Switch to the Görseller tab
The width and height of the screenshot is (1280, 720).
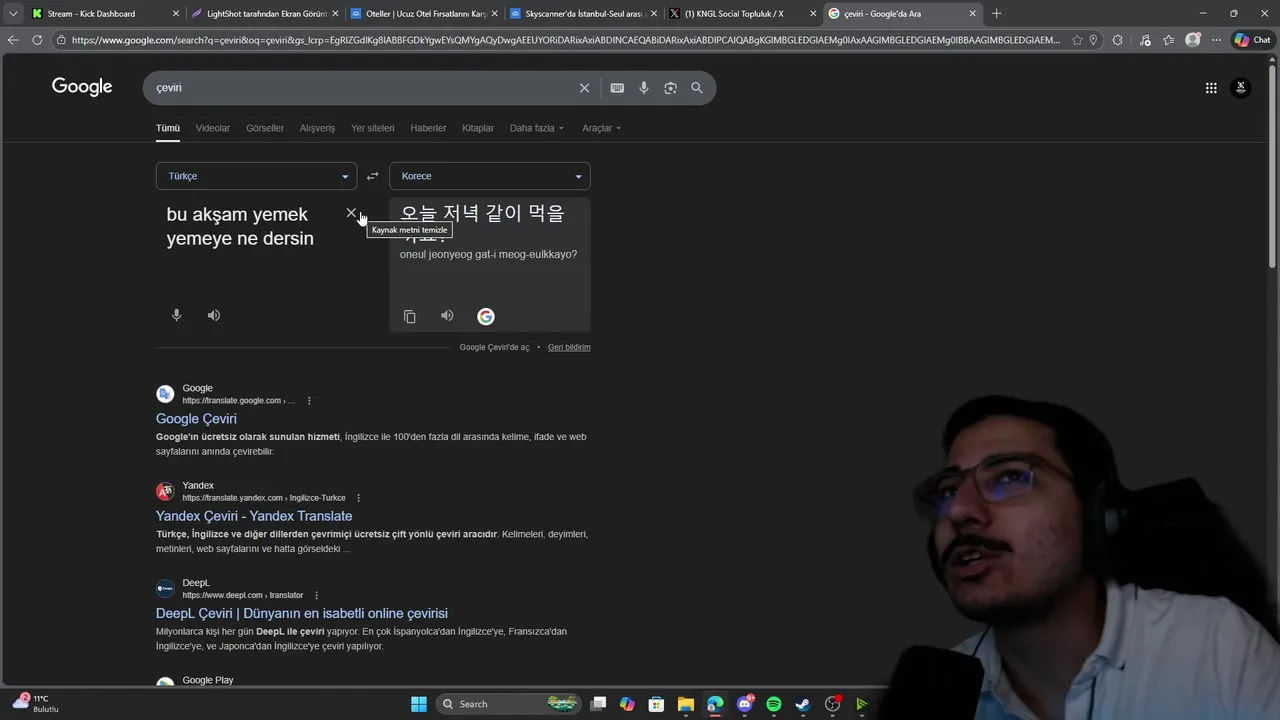coord(265,128)
